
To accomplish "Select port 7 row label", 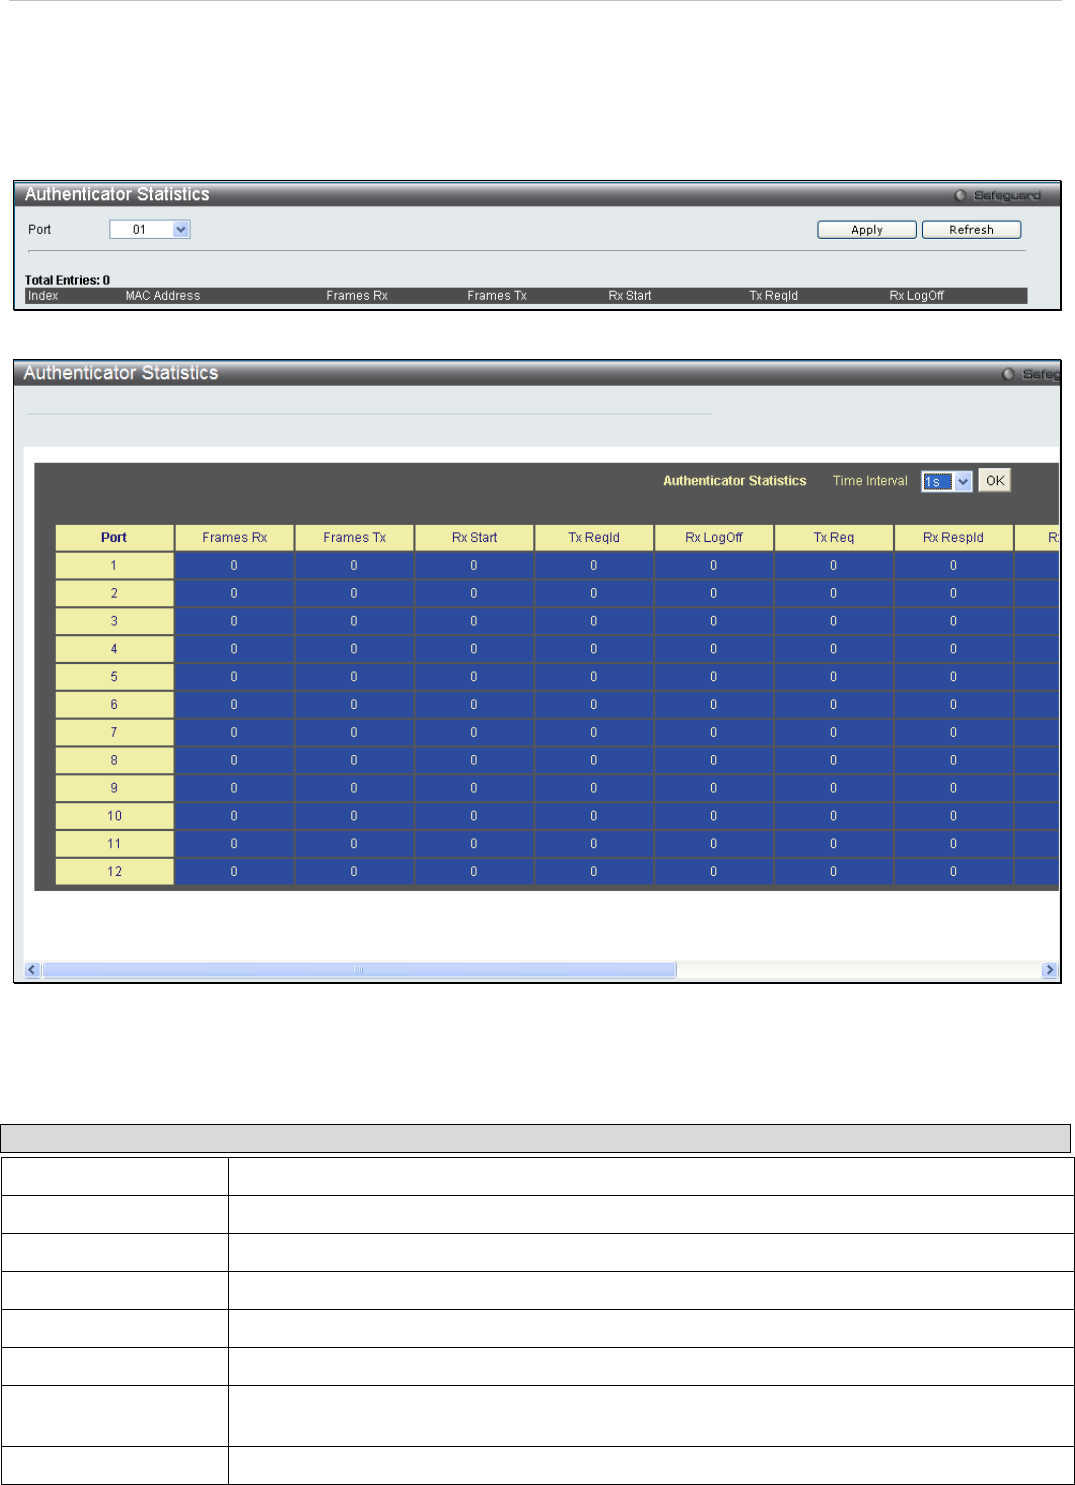I will [x=114, y=733].
